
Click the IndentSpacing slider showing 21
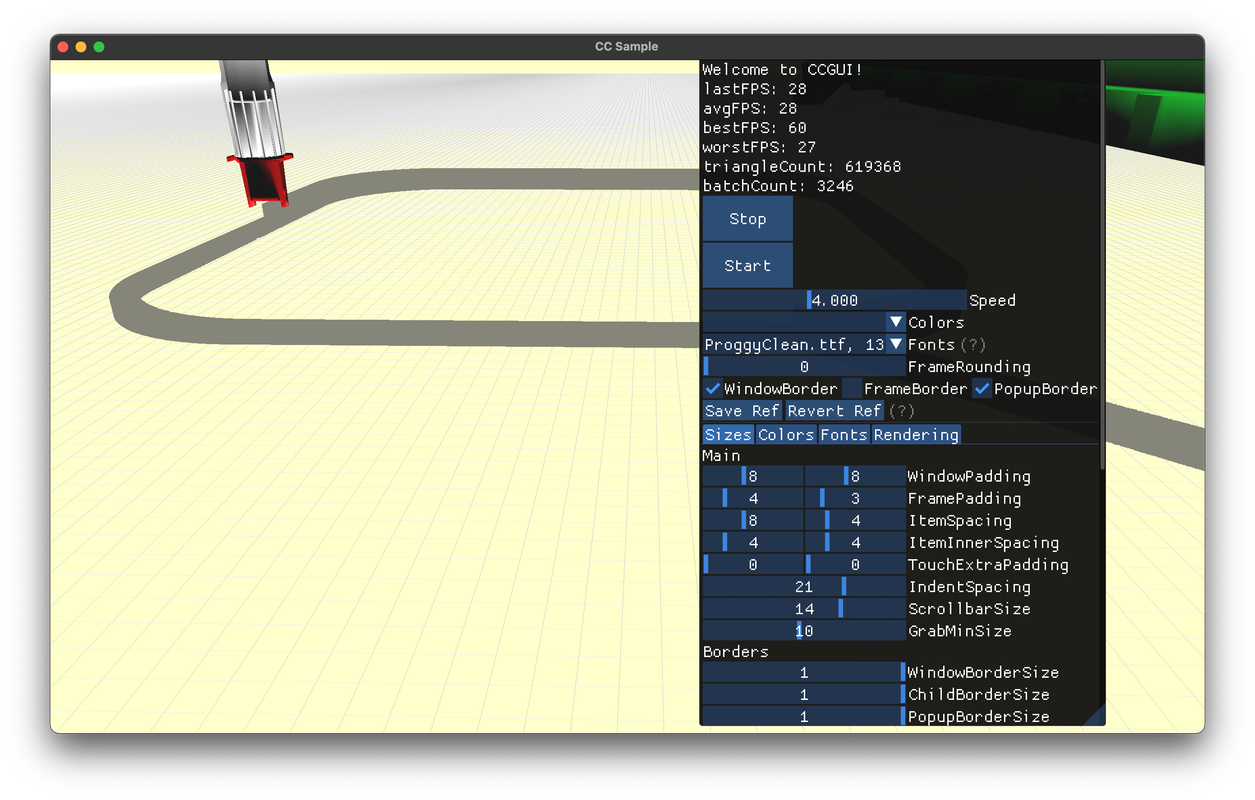pyautogui.click(x=804, y=586)
